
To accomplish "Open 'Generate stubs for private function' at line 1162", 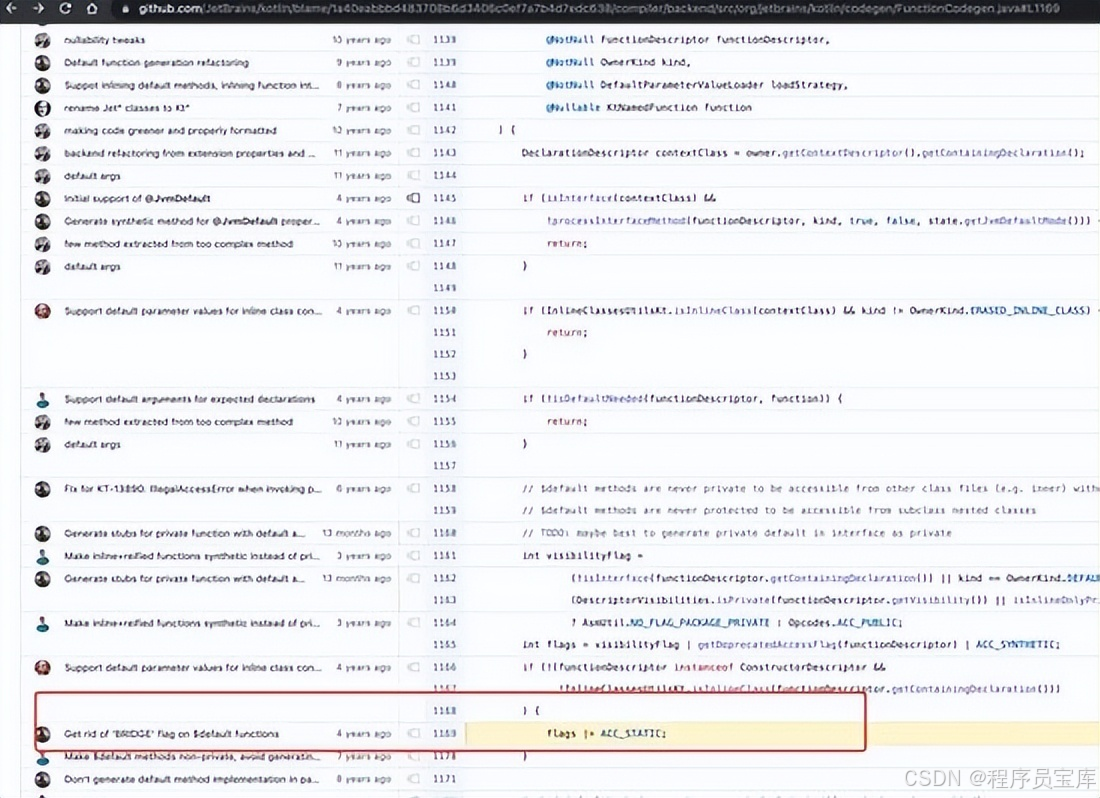I will [x=185, y=579].
